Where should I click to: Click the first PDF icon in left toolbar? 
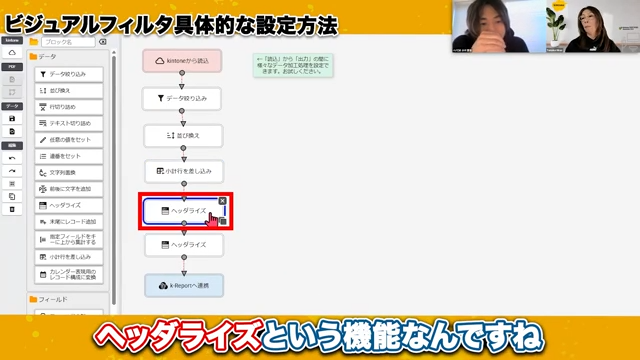click(12, 79)
